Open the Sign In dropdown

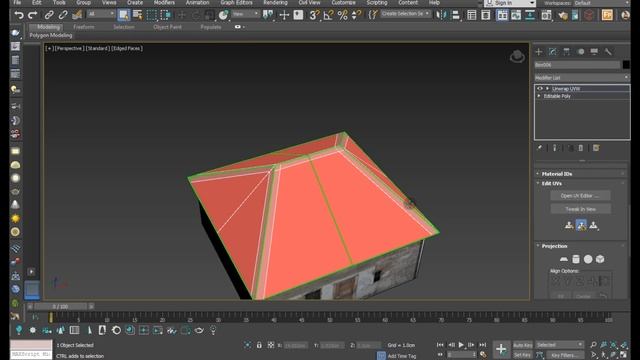[510, 3]
